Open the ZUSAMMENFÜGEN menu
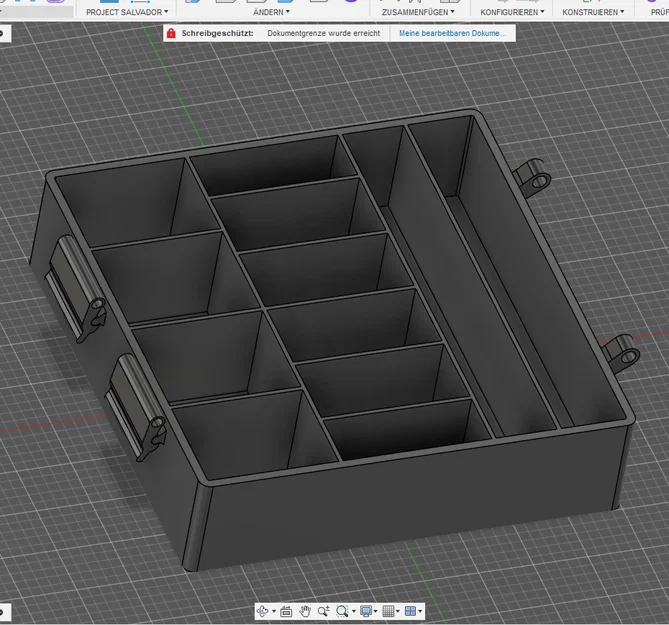 click(x=418, y=12)
